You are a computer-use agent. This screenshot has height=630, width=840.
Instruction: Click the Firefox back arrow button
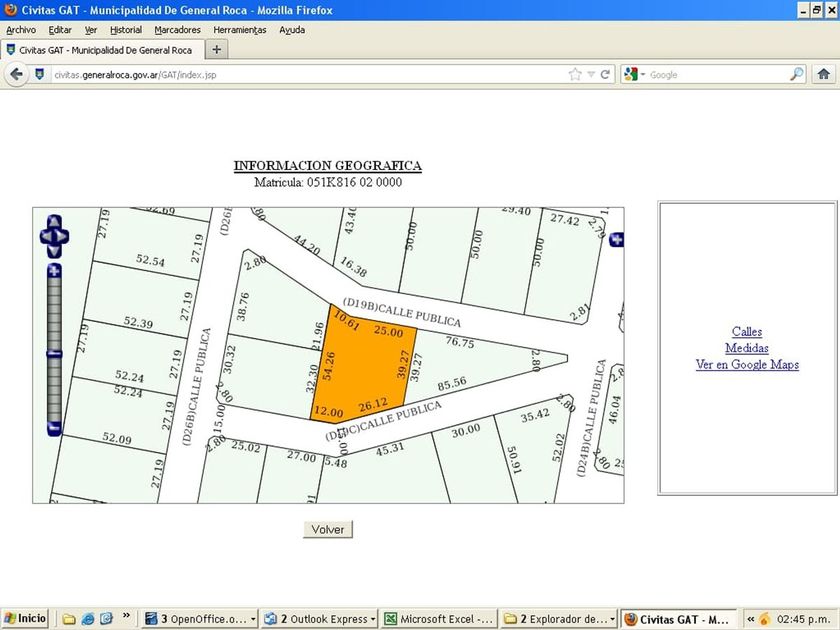[x=17, y=74]
